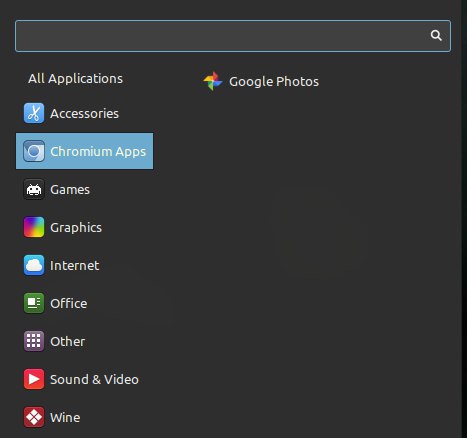This screenshot has height=438, width=467.
Task: Pick the Wine category label
Action: (x=65, y=418)
